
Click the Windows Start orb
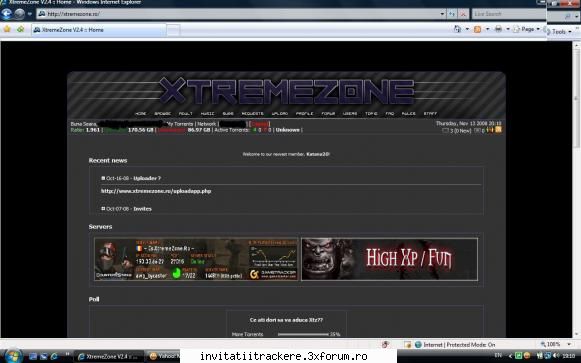point(13,356)
